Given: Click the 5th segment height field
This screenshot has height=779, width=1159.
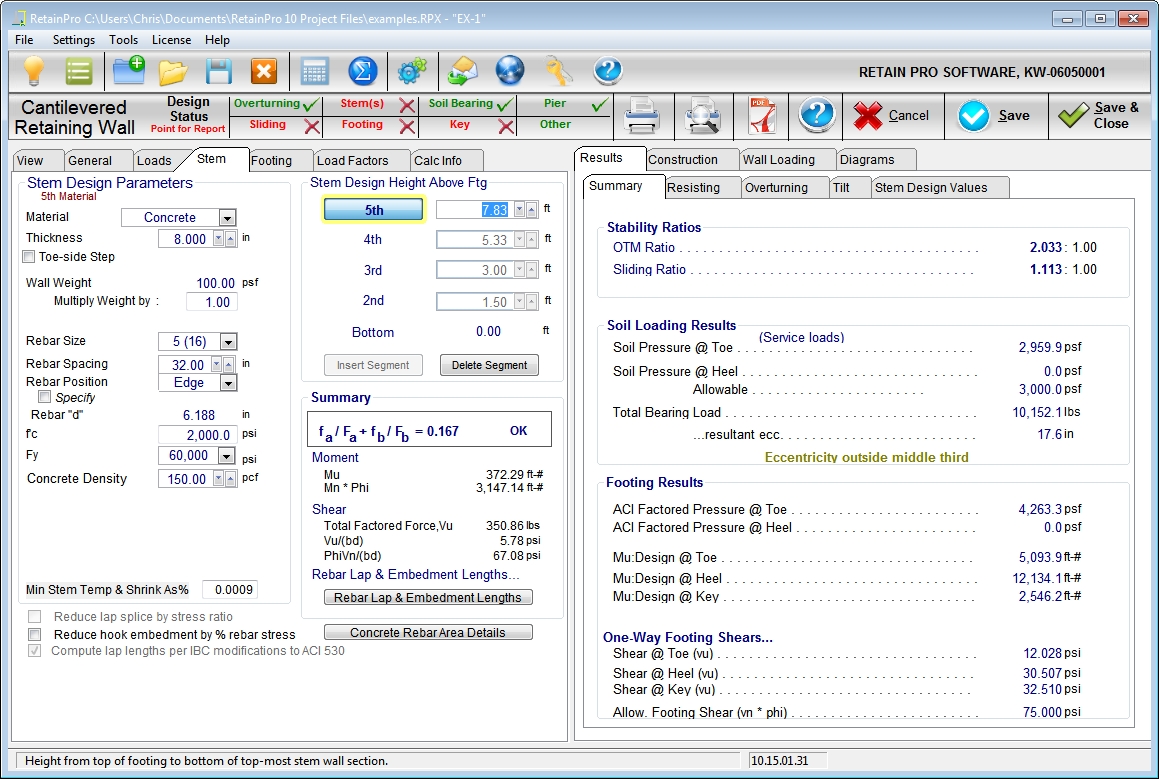Looking at the screenshot, I should (475, 210).
